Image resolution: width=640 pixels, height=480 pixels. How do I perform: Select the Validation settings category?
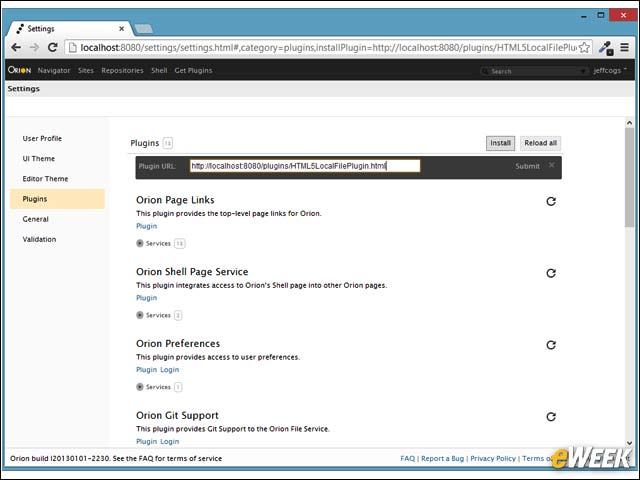click(57, 239)
